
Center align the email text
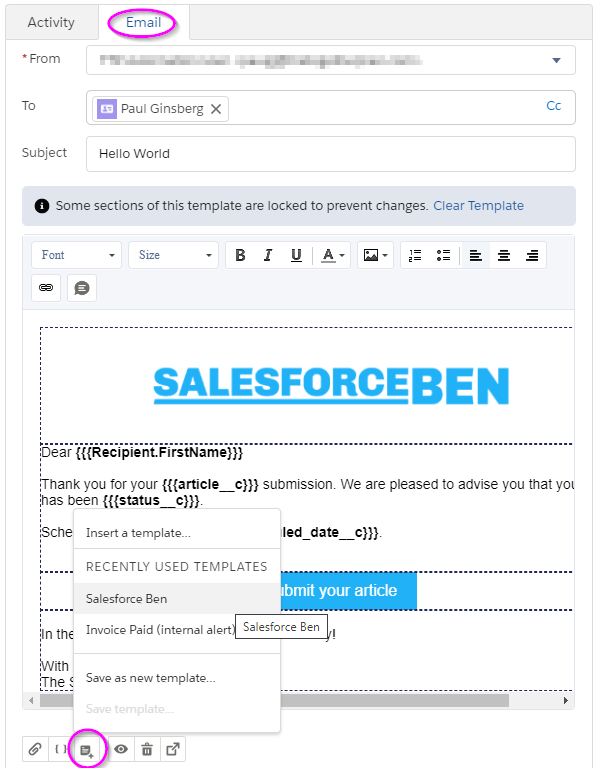click(x=503, y=255)
